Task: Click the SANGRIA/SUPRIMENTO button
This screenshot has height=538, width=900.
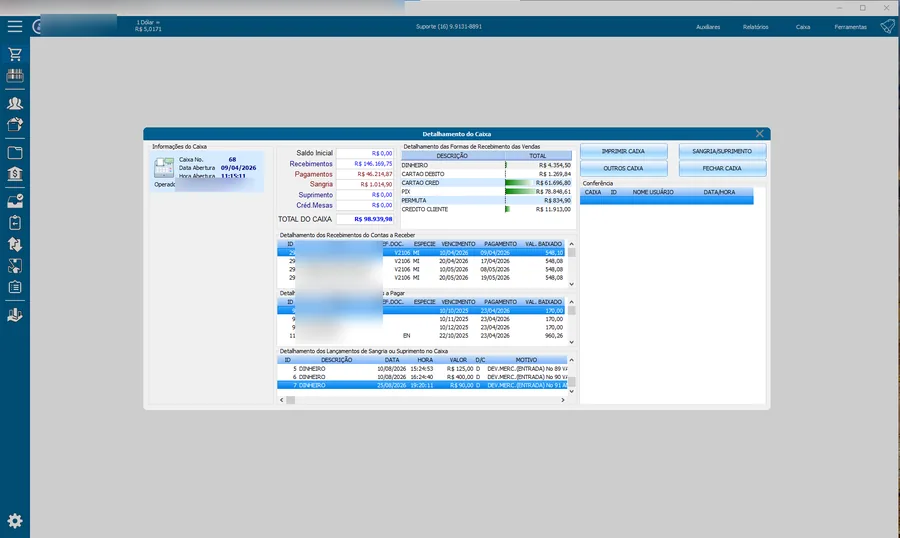Action: click(722, 151)
